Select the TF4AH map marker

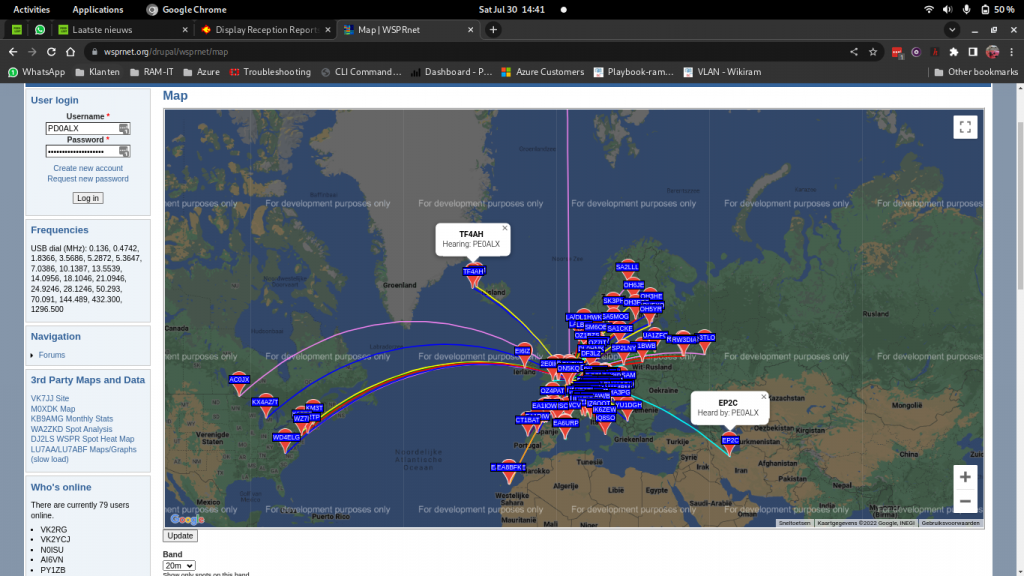[473, 277]
